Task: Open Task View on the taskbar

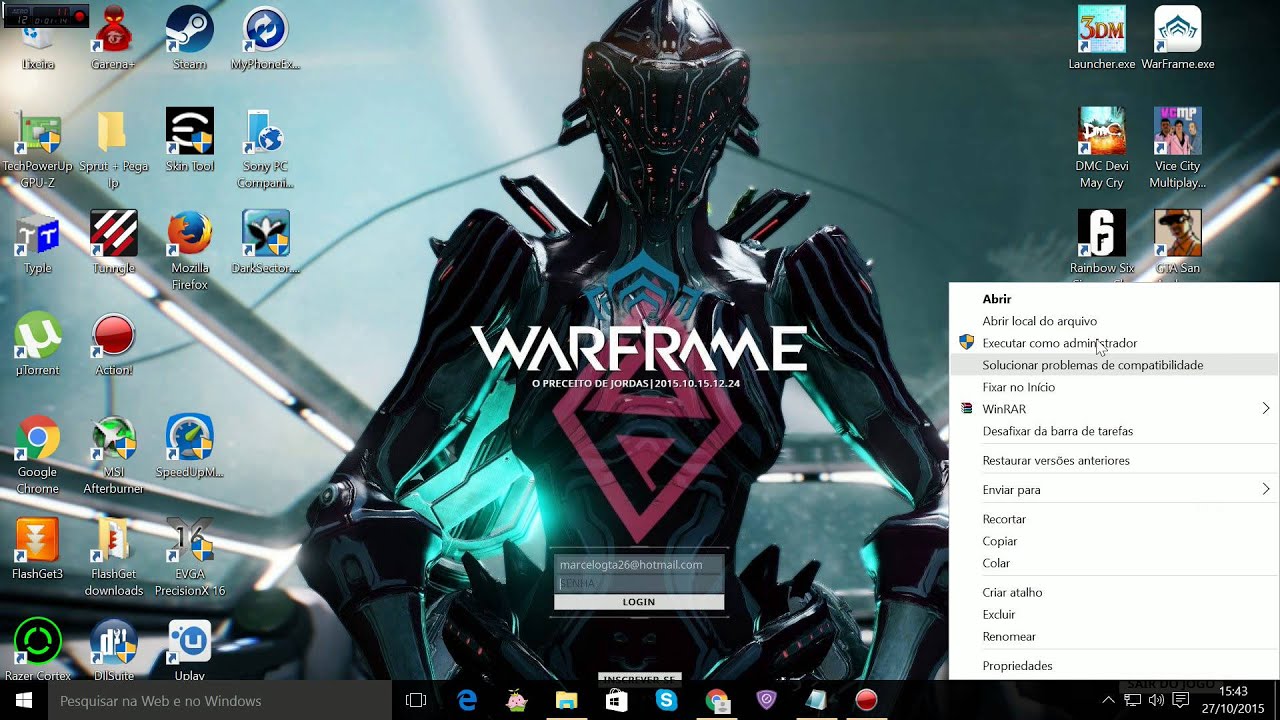Action: 416,700
